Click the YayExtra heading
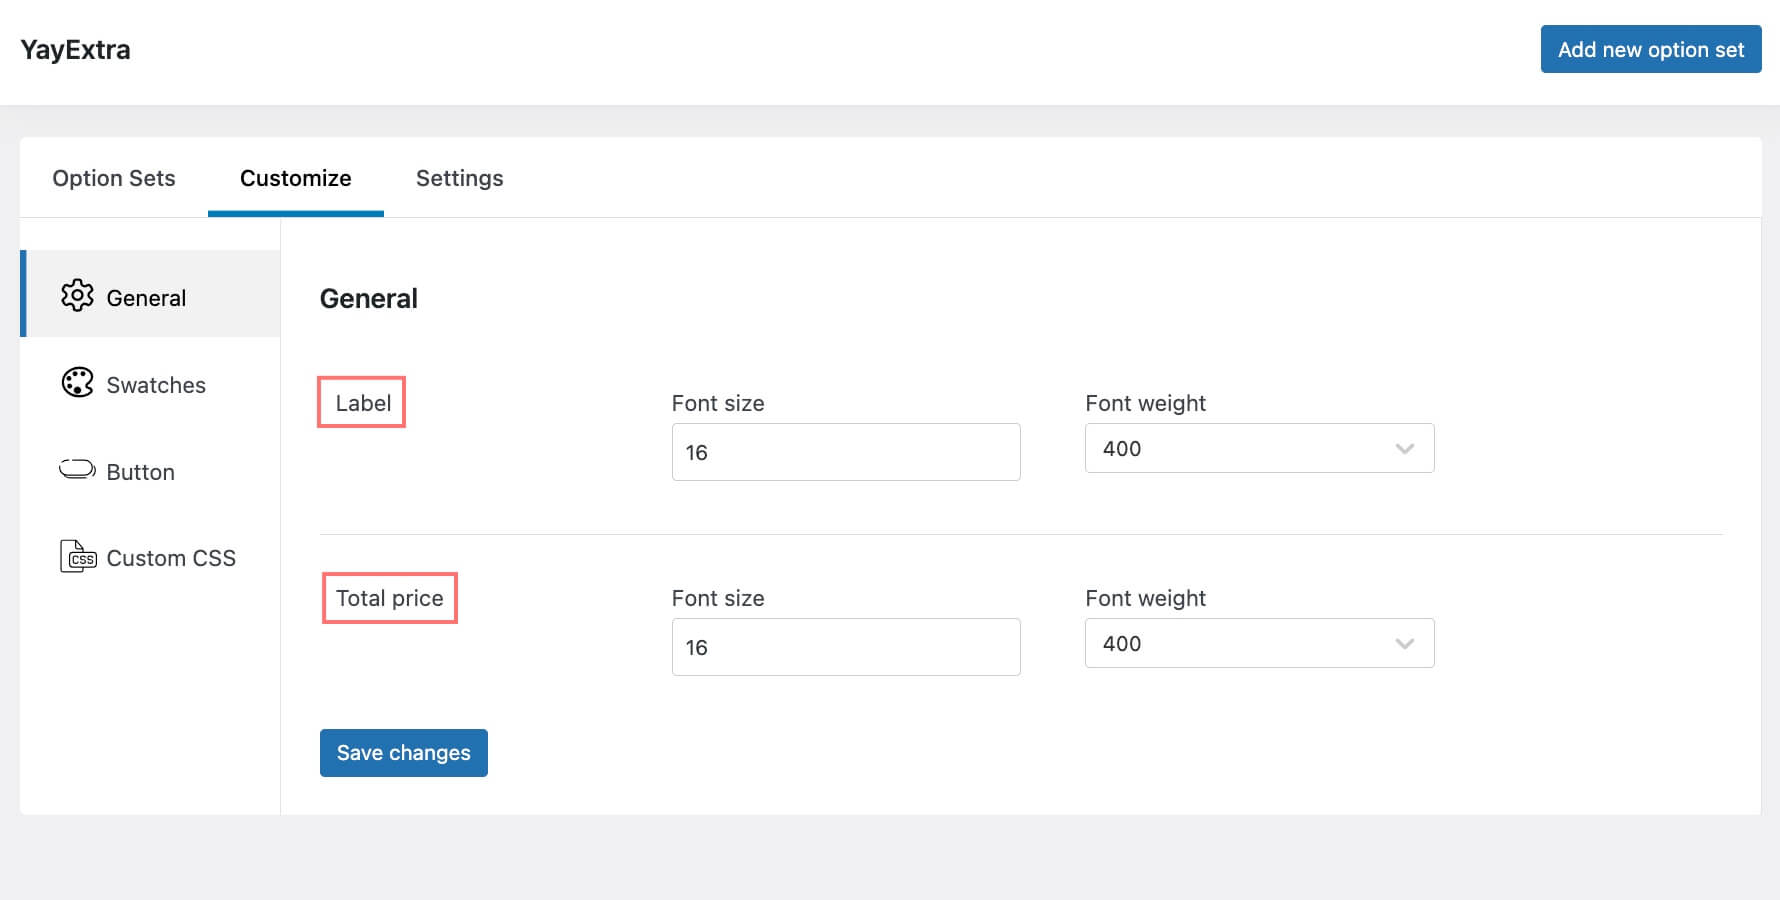The image size is (1780, 900). tap(74, 50)
